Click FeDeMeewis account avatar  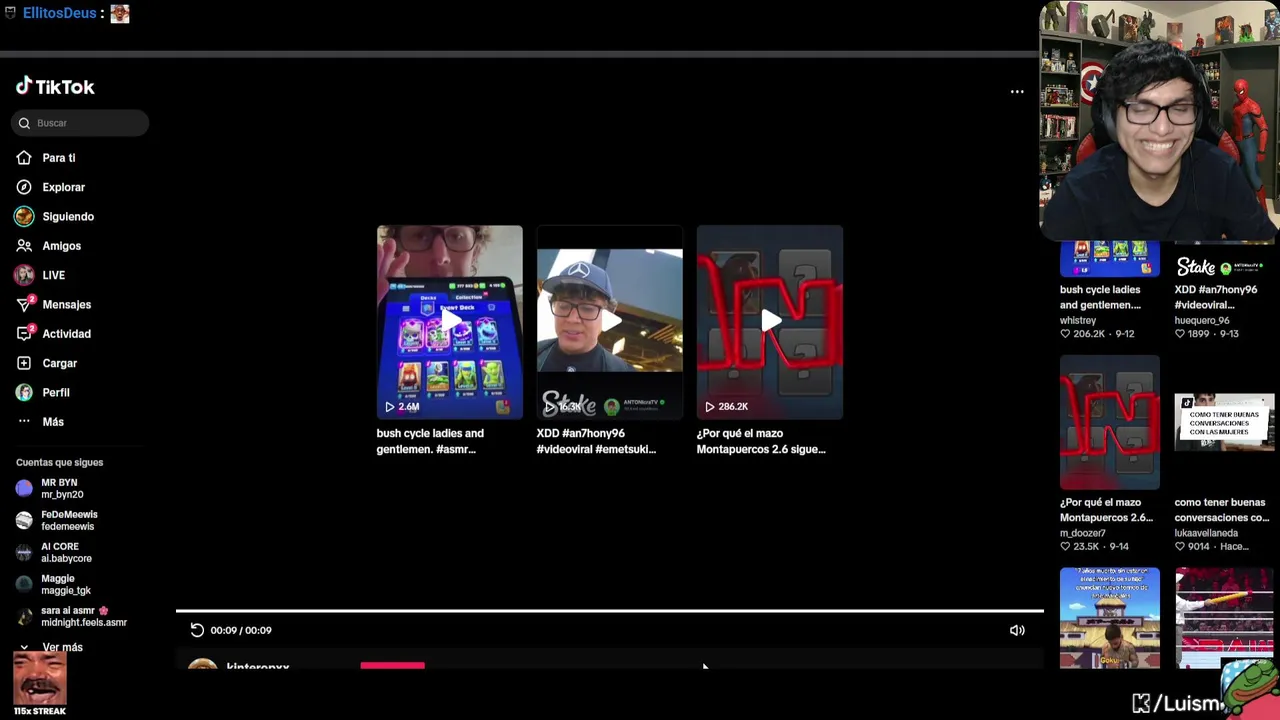24,520
